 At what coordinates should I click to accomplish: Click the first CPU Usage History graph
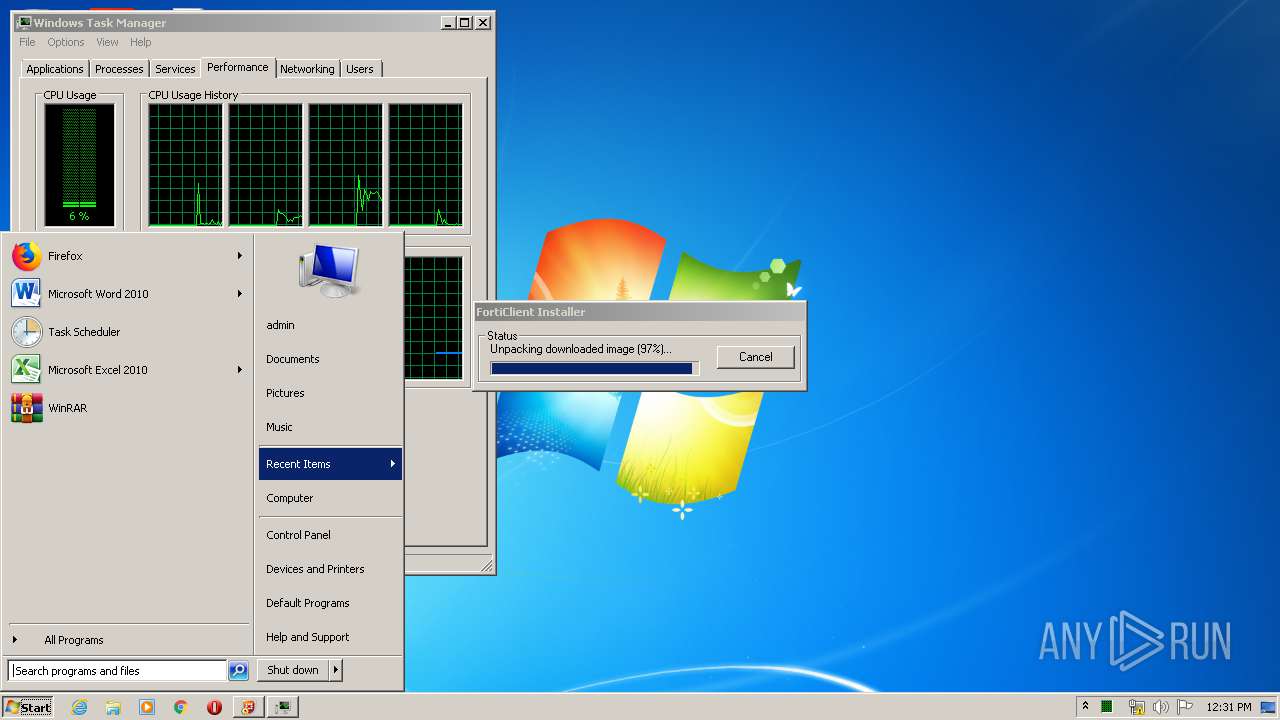(186, 165)
